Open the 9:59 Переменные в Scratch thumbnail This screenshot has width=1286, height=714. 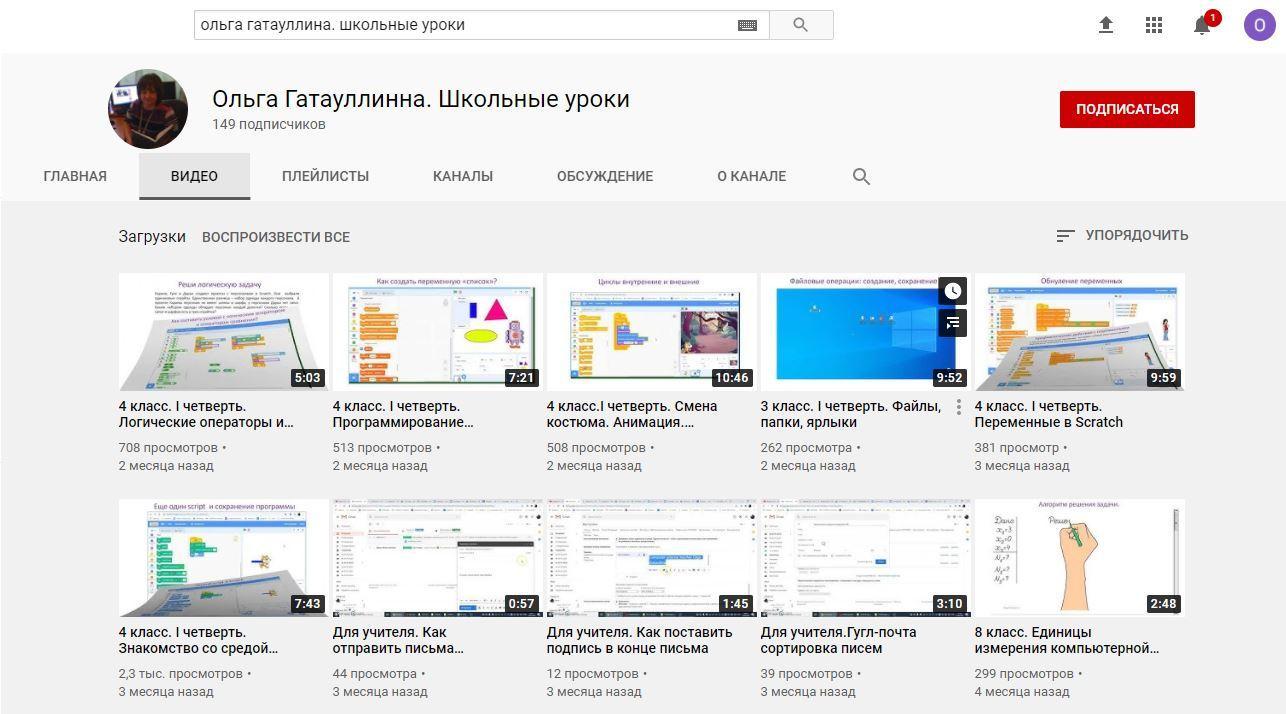click(x=1079, y=332)
